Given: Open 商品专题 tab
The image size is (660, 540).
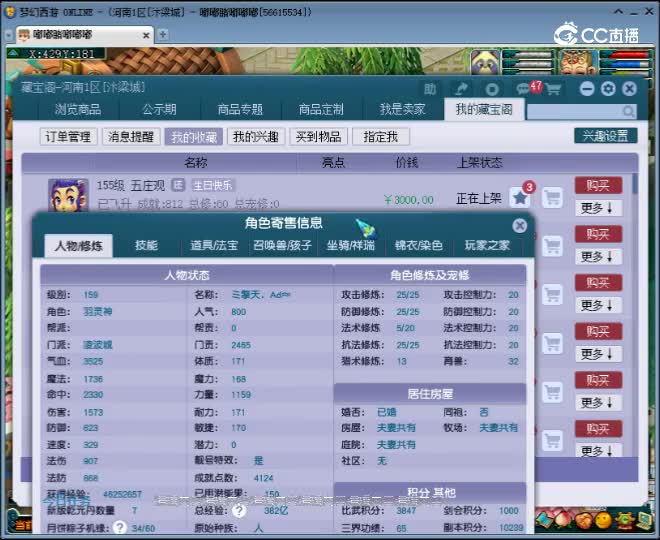Looking at the screenshot, I should (240, 110).
